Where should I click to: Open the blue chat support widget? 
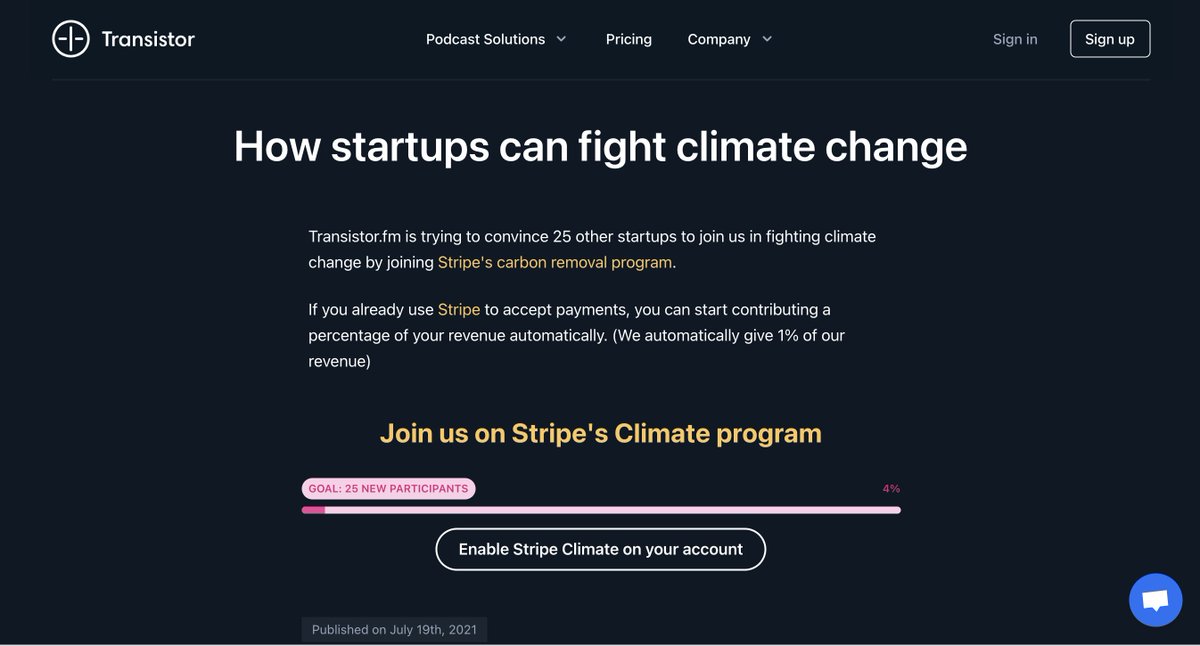pyautogui.click(x=1155, y=600)
